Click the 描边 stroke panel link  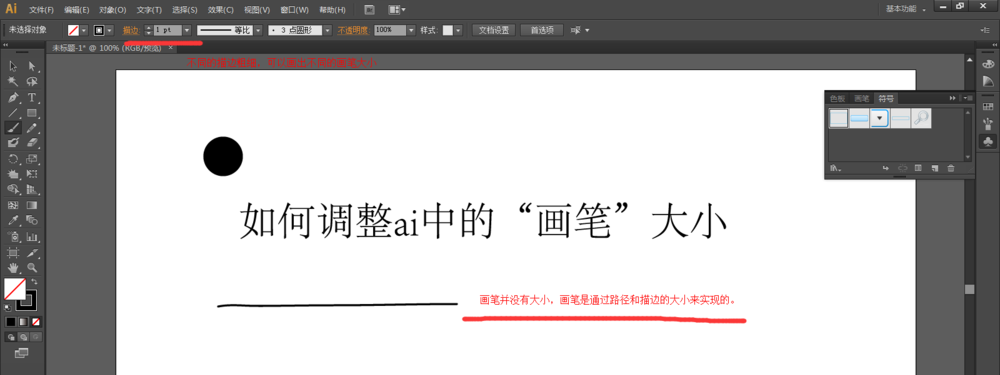[130, 30]
